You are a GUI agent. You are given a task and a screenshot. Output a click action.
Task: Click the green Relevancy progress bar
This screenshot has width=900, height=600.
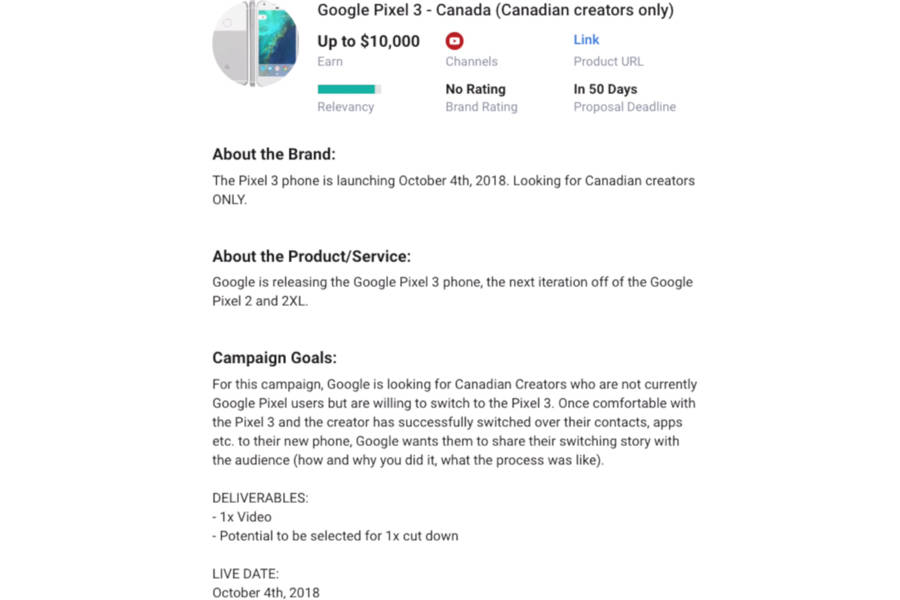[348, 89]
